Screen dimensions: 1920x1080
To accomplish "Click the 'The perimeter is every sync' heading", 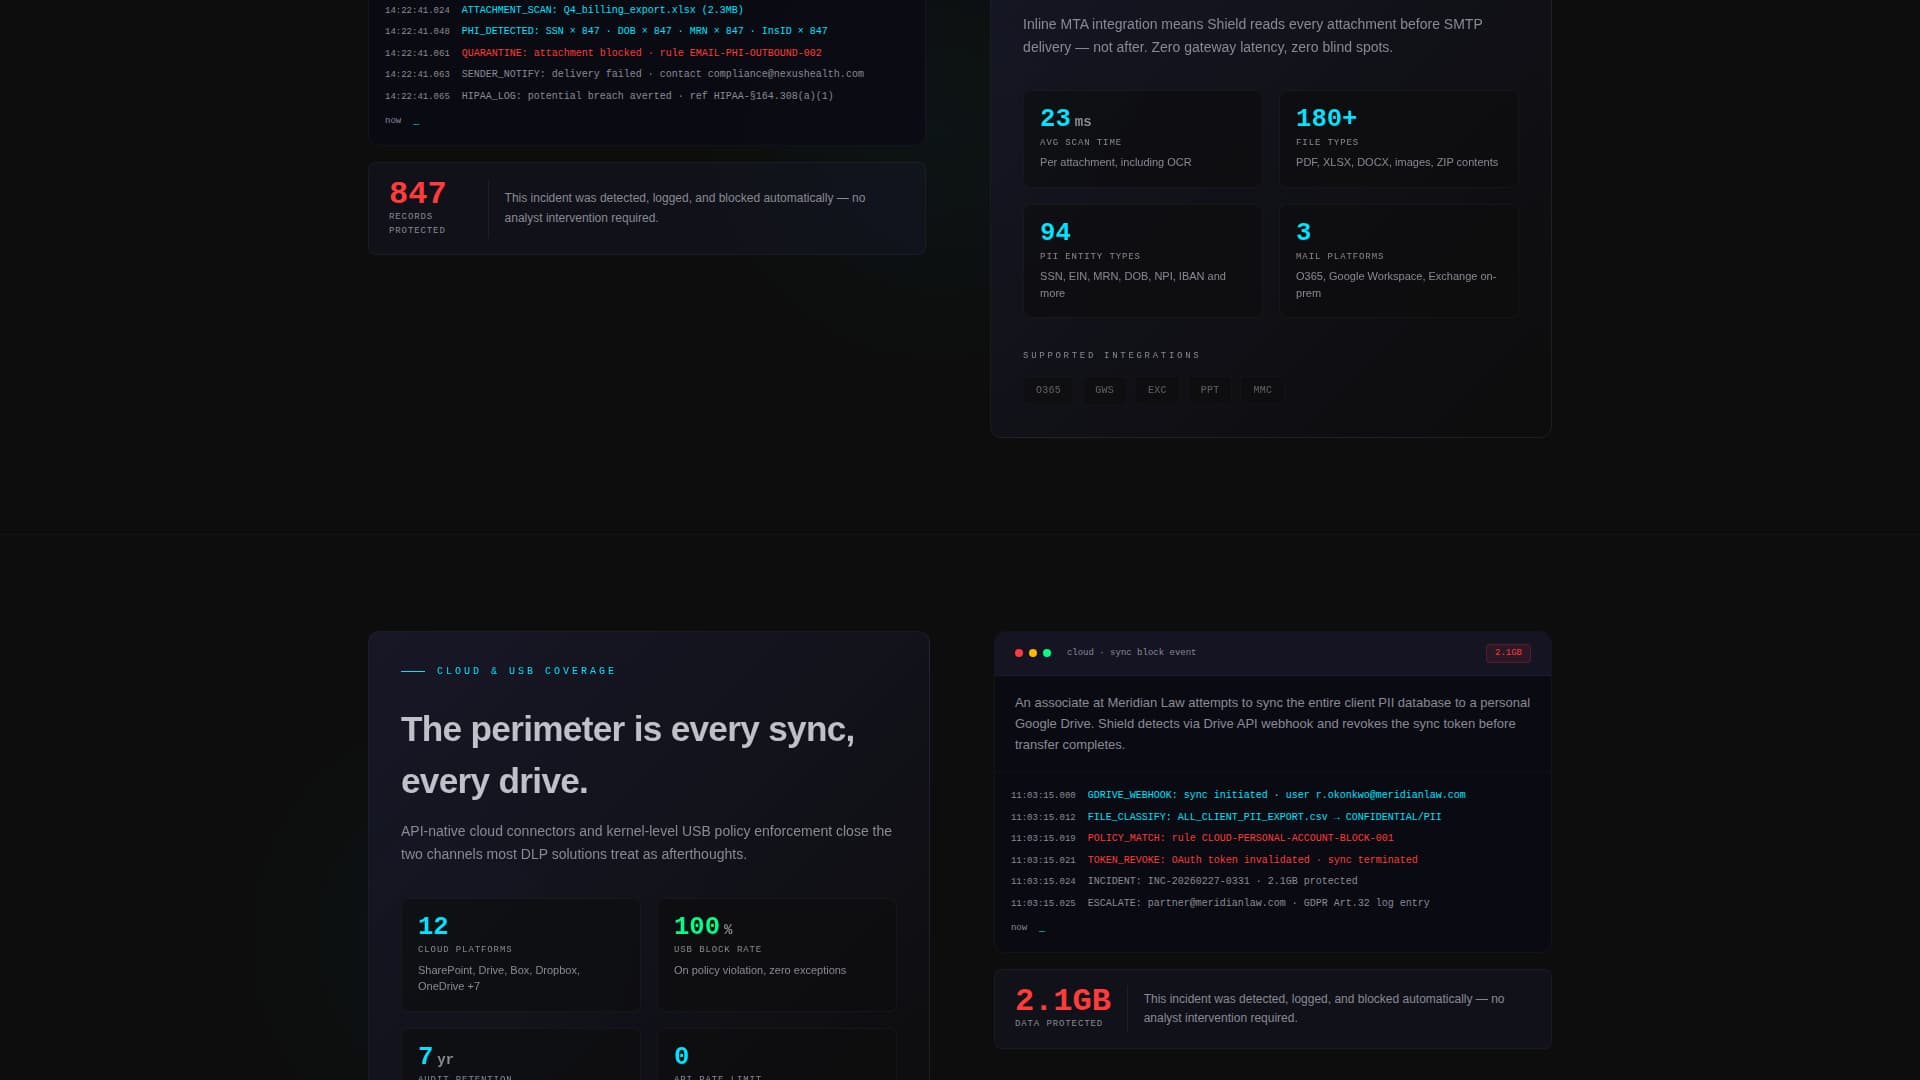I will point(628,755).
